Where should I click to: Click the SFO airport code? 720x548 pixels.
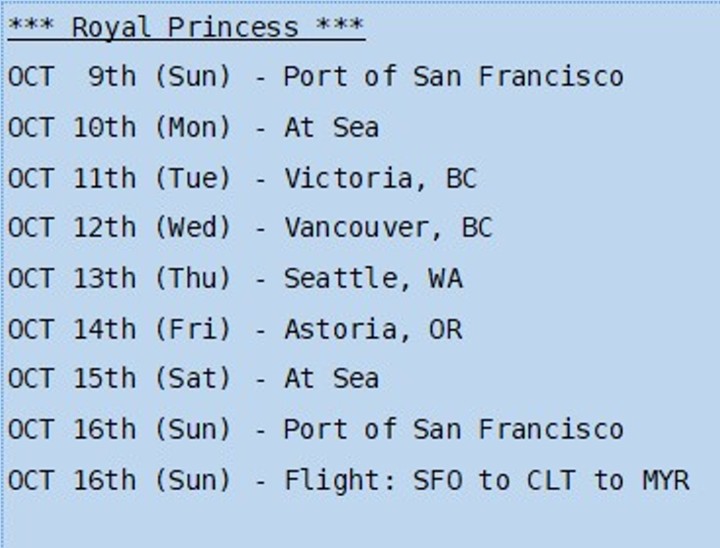(x=437, y=480)
